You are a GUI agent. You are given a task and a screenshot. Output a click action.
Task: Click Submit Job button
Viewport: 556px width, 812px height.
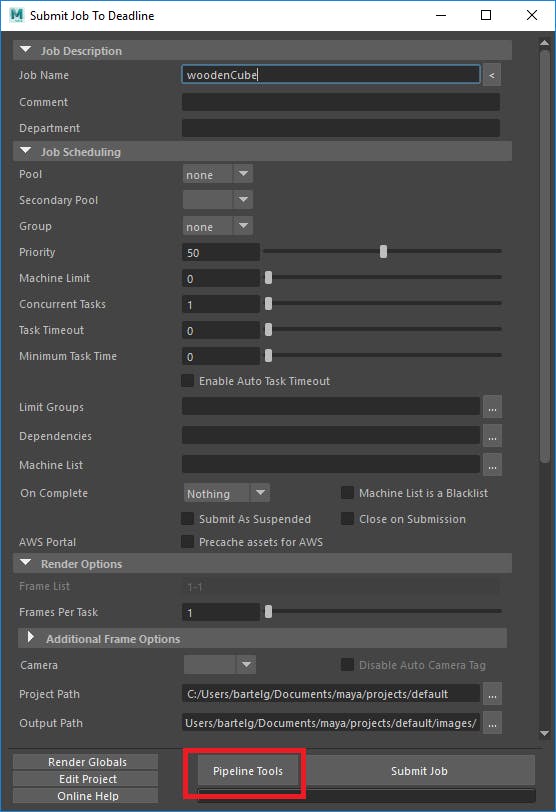[419, 771]
